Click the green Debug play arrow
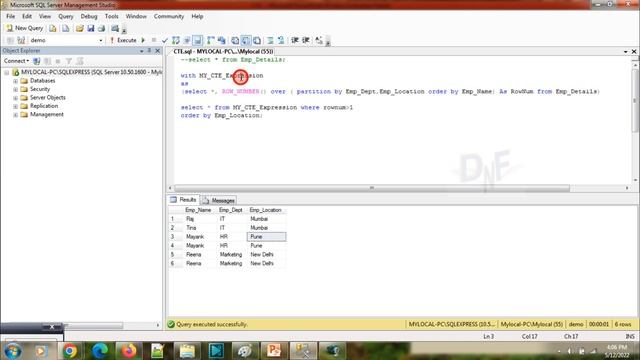The width and height of the screenshot is (640, 360). tap(143, 40)
